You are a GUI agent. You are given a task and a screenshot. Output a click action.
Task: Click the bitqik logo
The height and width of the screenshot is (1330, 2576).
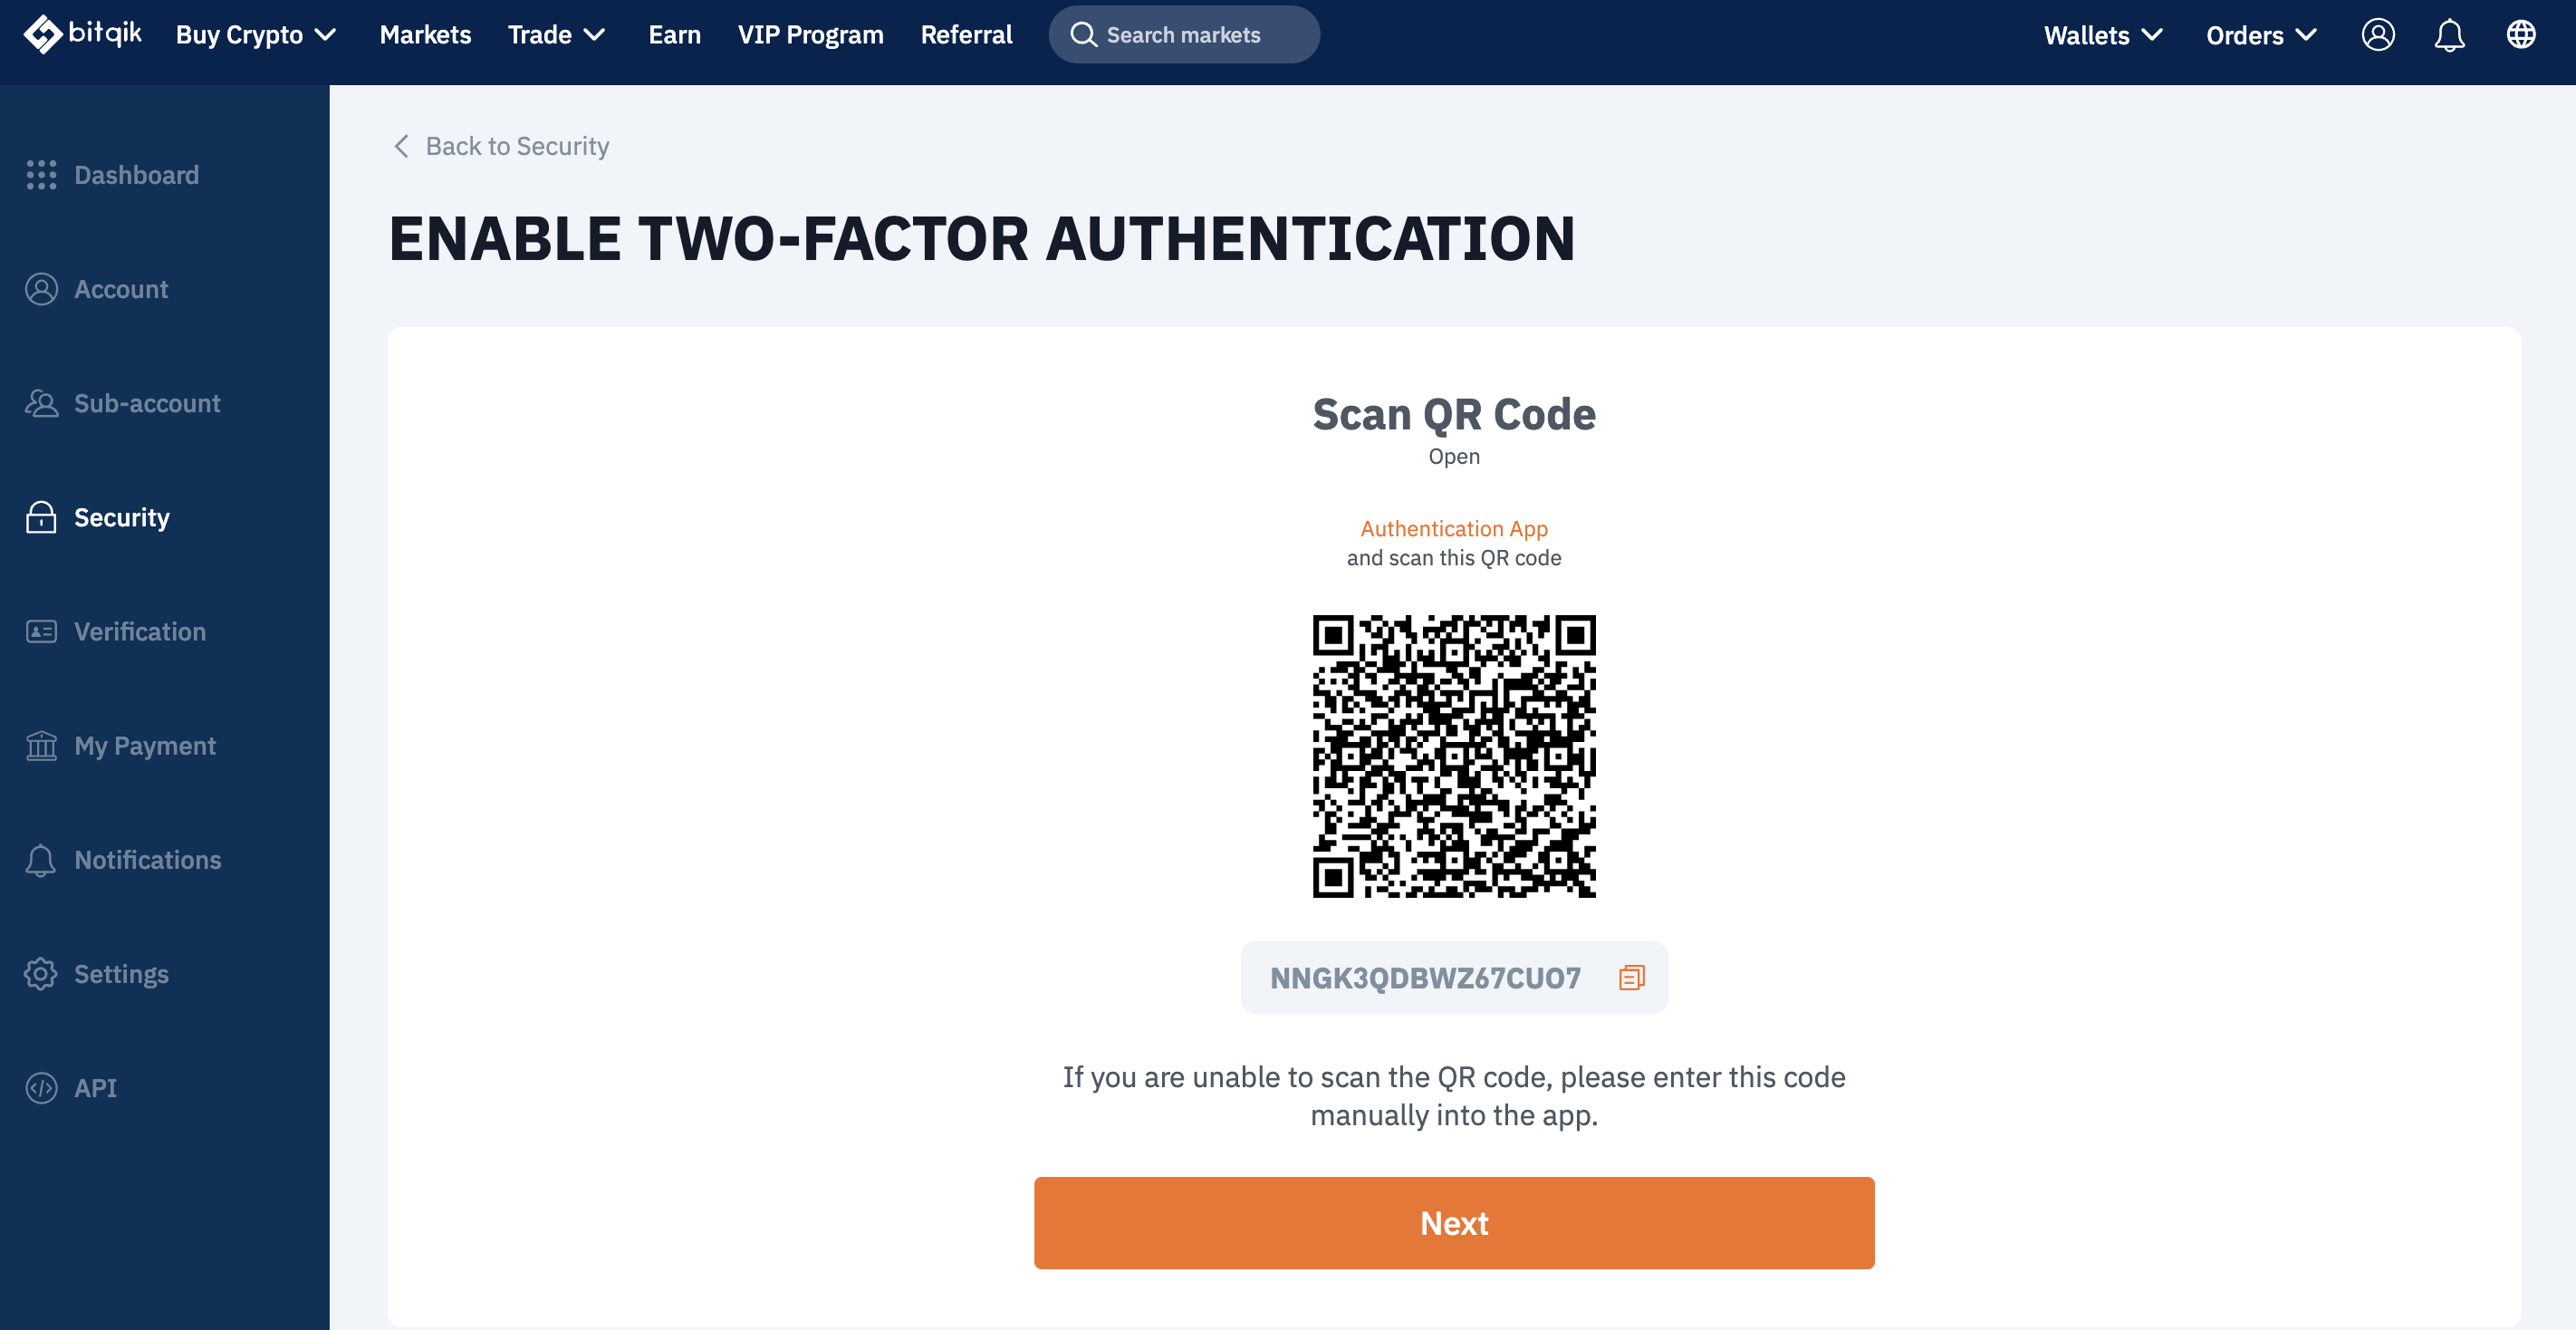pos(83,33)
